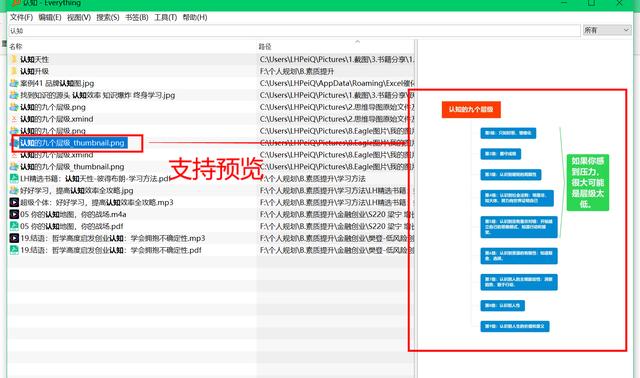
Task: Click the PDF icon of 19.结语 pdf file
Action: coord(14,250)
